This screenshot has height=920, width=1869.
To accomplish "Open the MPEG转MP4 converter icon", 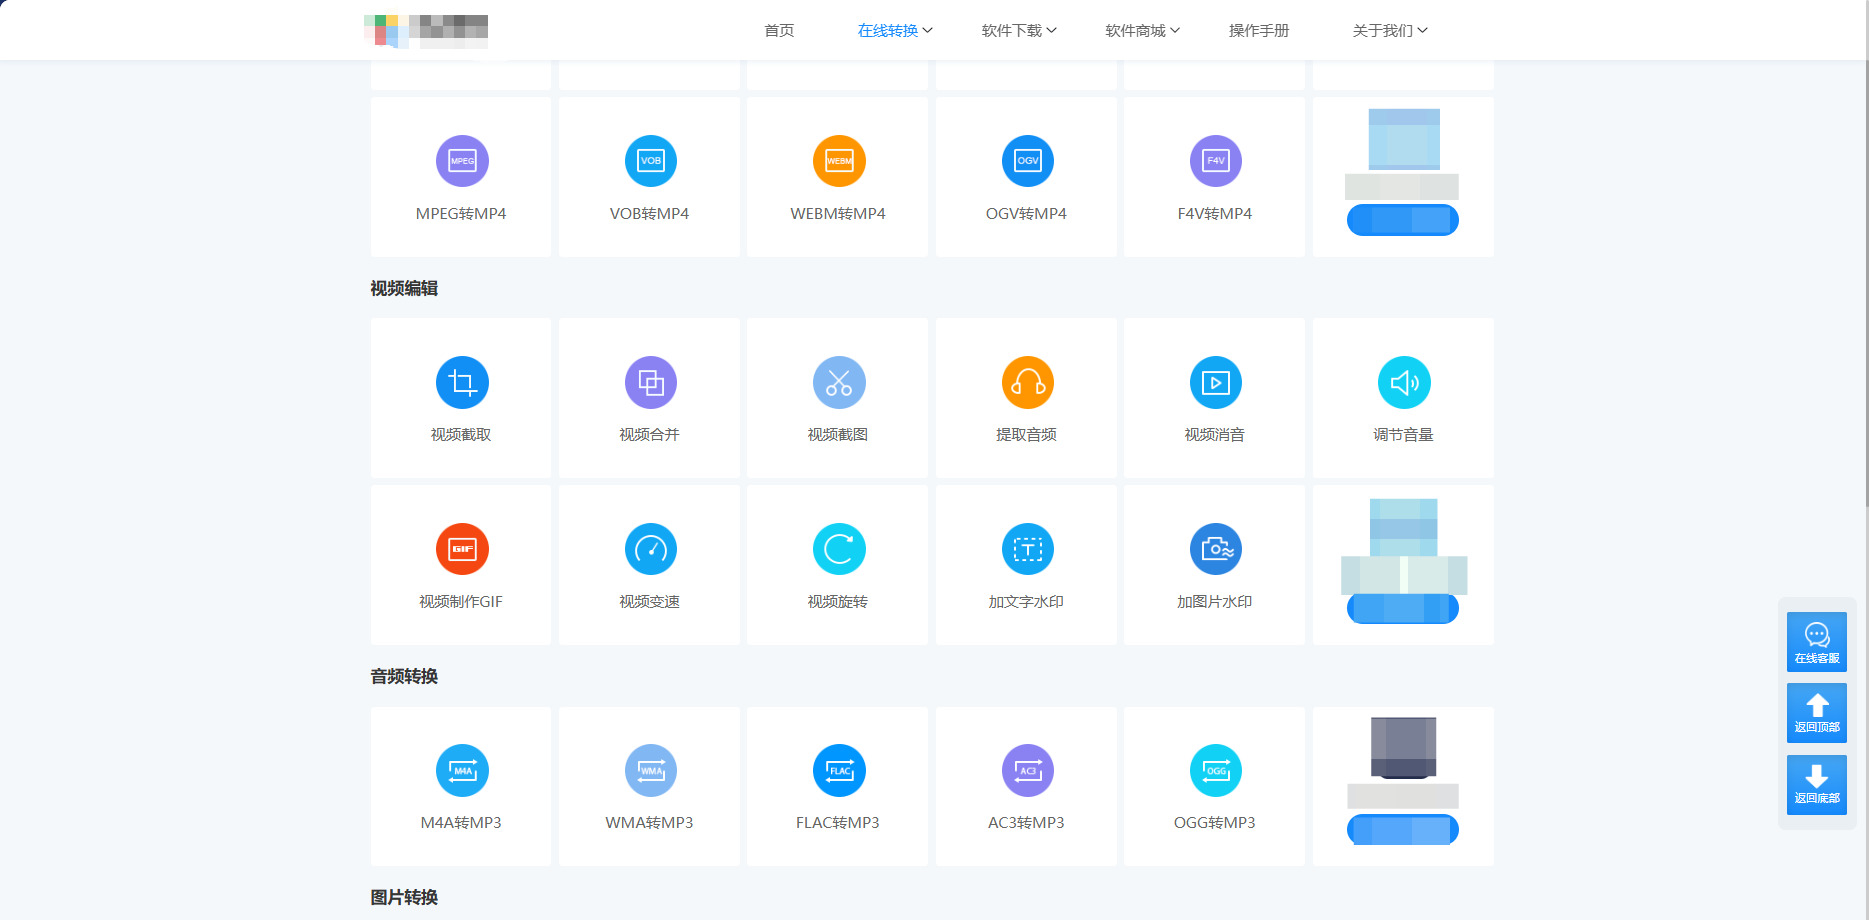I will [462, 161].
